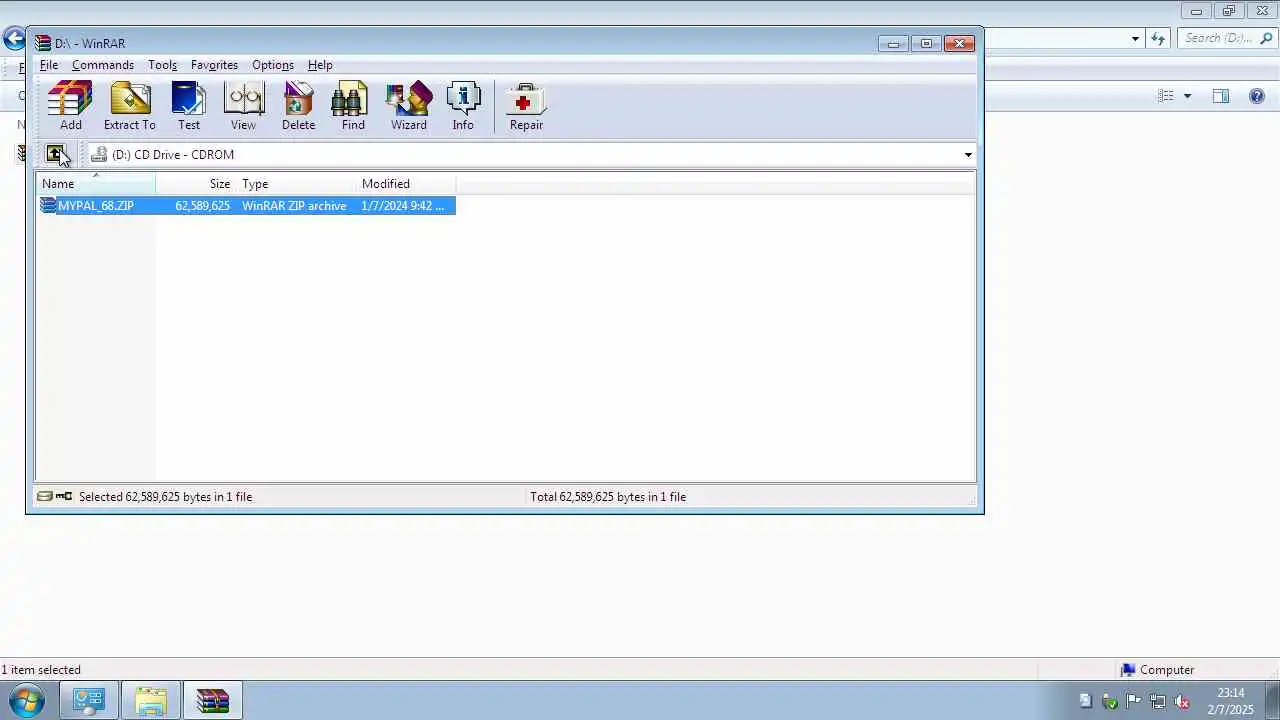1280x720 pixels.
Task: Open the Help menu
Action: 320,65
